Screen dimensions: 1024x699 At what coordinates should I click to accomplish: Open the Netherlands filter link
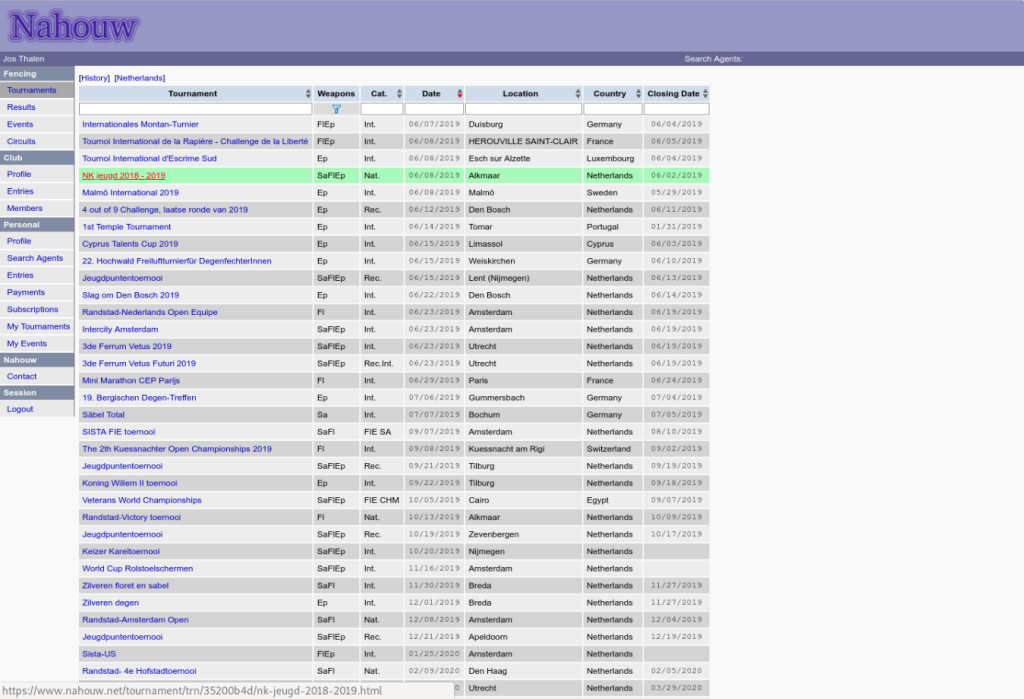tap(140, 78)
